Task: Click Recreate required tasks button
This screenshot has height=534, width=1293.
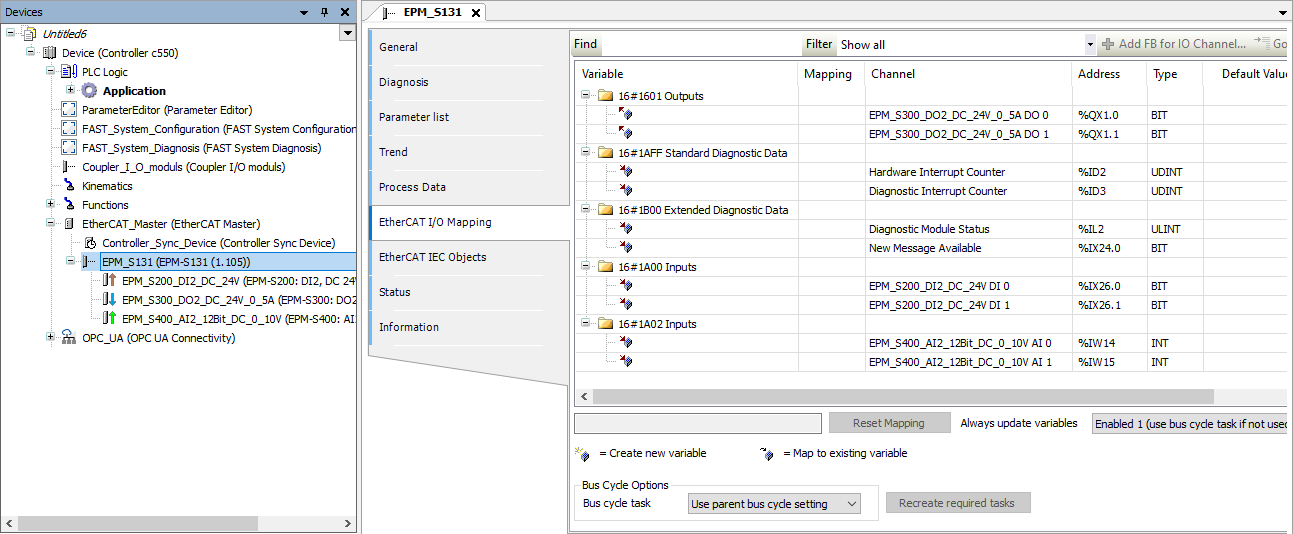Action: click(x=958, y=503)
